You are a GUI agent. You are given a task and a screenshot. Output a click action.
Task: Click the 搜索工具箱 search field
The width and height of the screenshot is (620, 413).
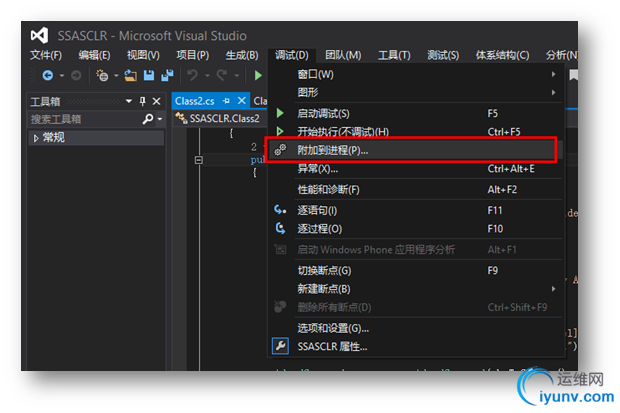(x=83, y=119)
